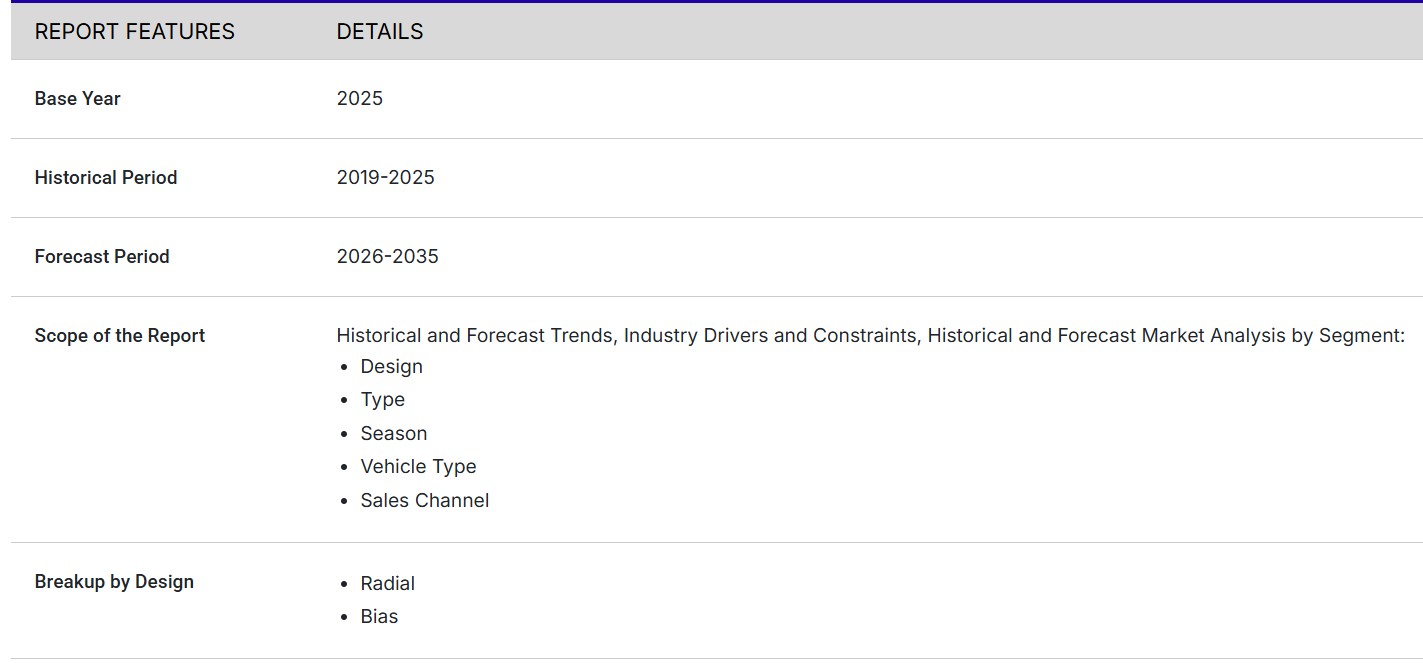Screen dimensions: 1423x663
Task: Select the Design bullet in scope list
Action: click(391, 366)
